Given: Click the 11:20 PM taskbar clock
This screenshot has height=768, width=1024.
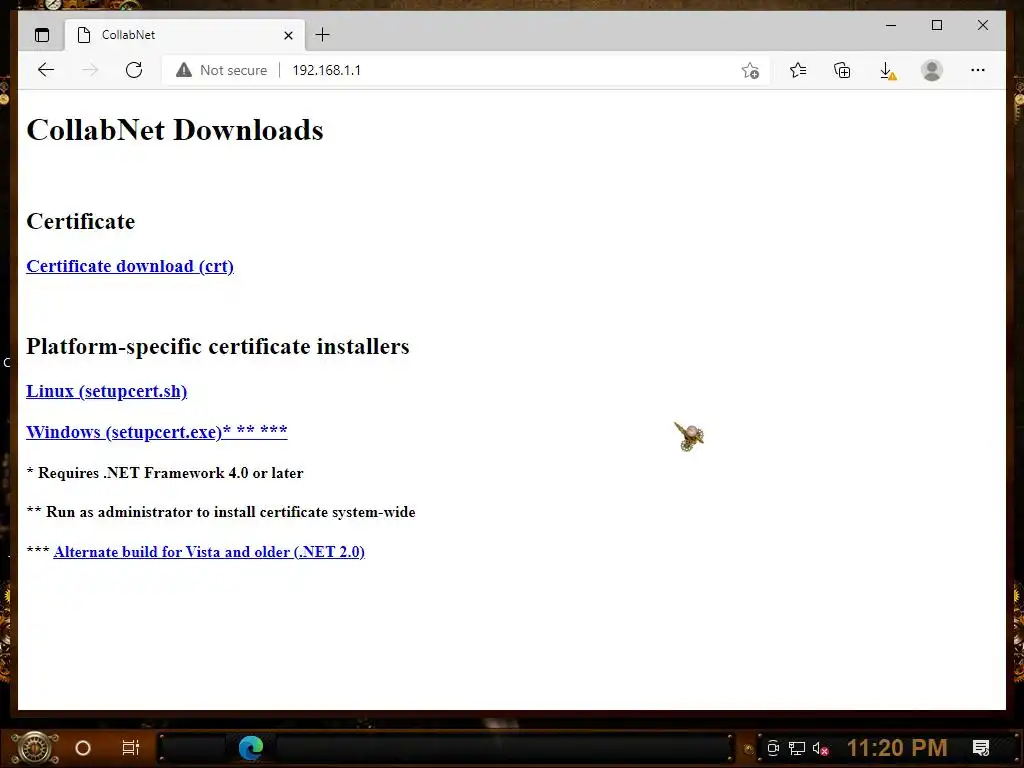Looking at the screenshot, I should (x=897, y=748).
